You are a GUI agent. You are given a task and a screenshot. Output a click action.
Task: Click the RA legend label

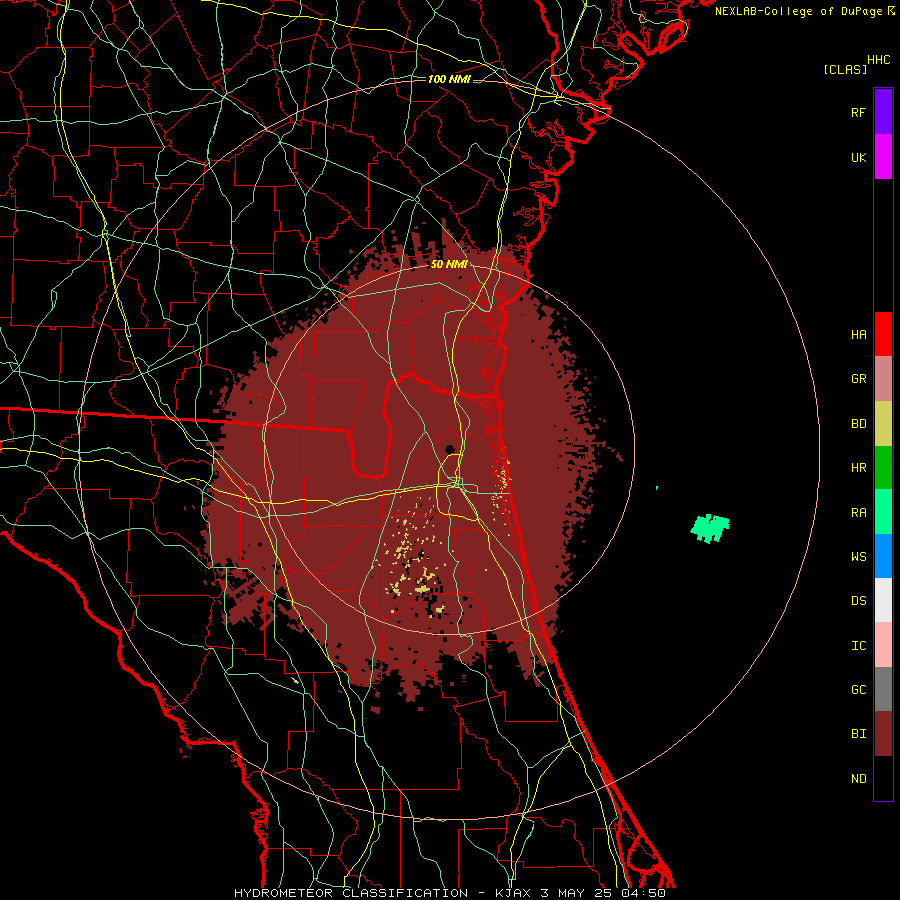[x=858, y=513]
